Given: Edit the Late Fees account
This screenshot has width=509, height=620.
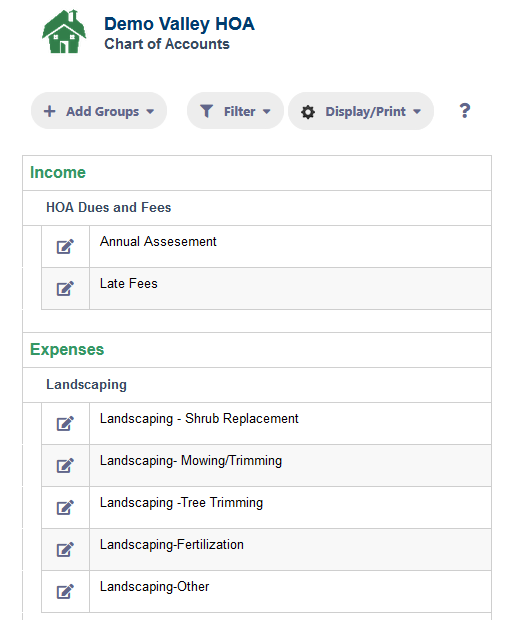Looking at the screenshot, I should pyautogui.click(x=65, y=288).
